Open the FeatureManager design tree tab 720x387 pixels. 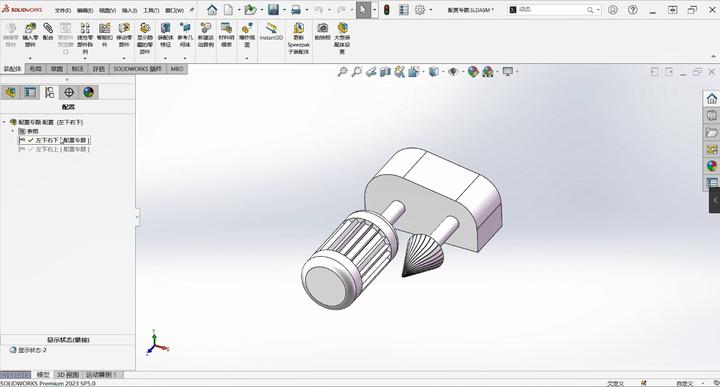(11, 92)
